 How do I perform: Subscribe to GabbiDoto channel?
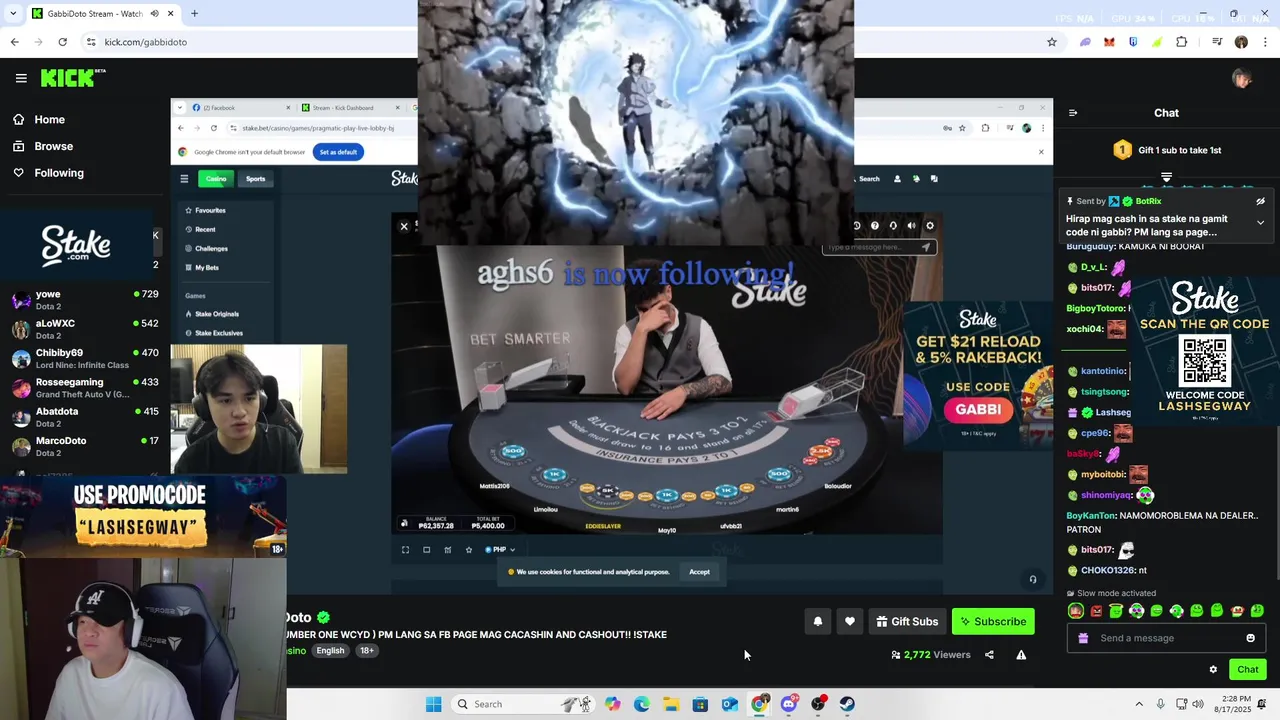pyautogui.click(x=993, y=622)
